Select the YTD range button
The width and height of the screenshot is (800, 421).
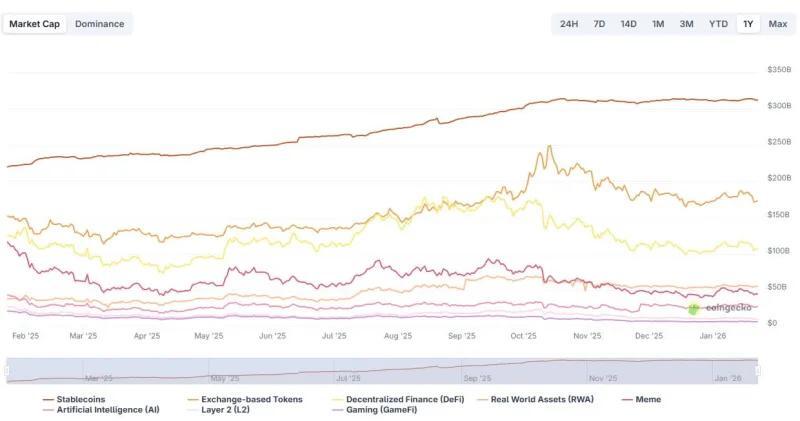coord(718,24)
